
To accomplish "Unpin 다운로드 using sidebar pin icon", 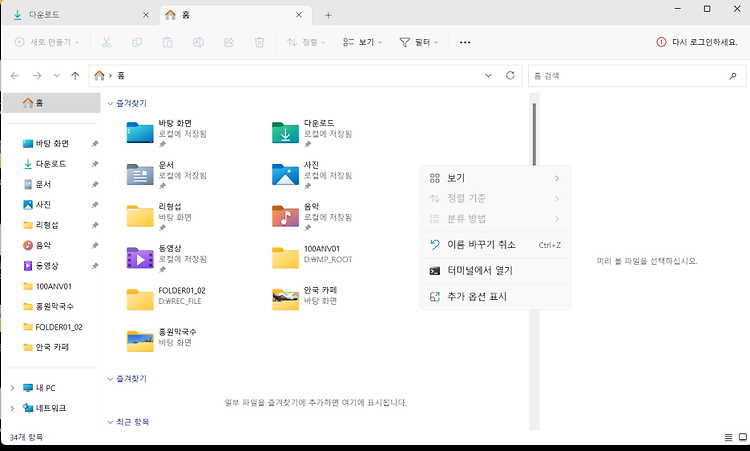I will point(95,164).
